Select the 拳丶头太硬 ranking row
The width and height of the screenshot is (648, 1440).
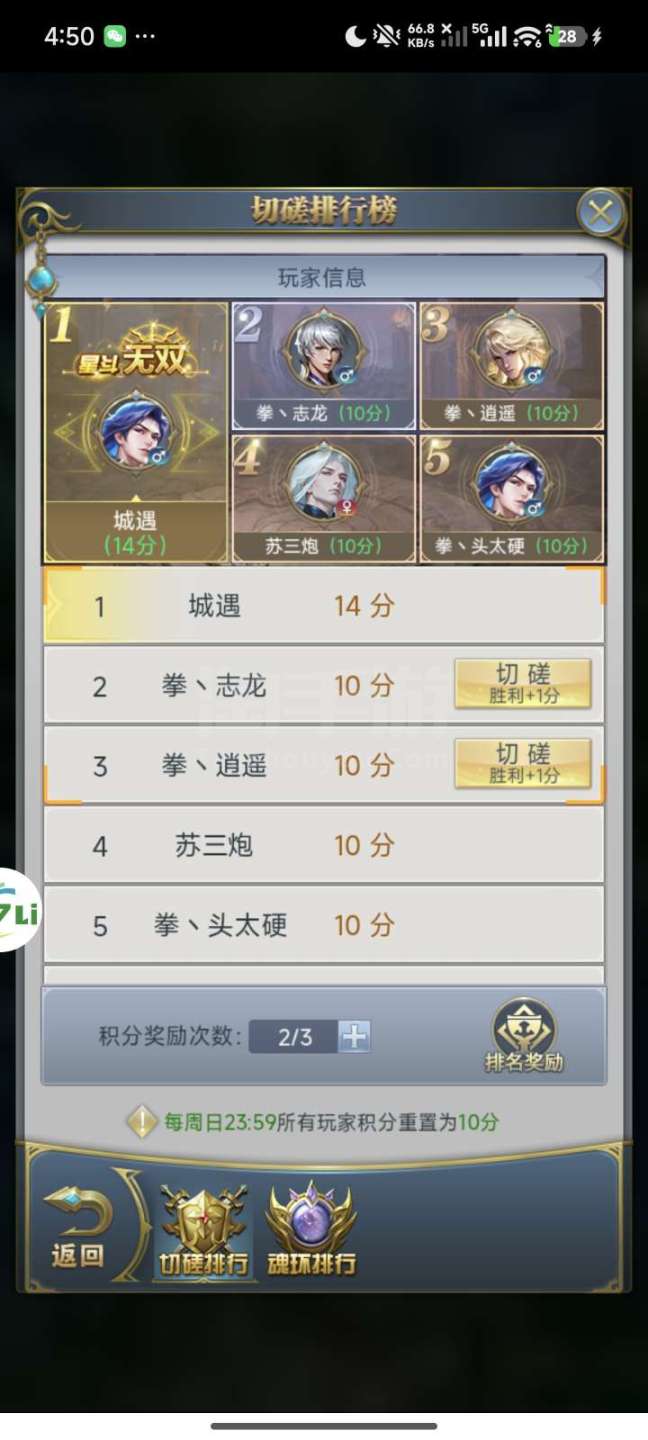tap(324, 925)
